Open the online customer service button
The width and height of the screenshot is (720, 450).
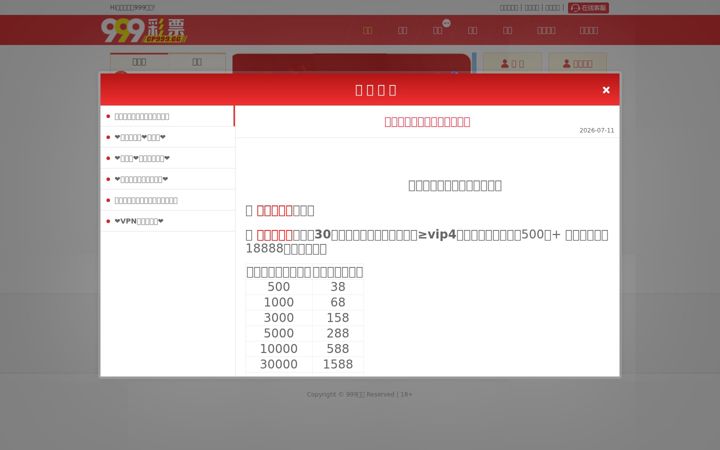tap(588, 8)
